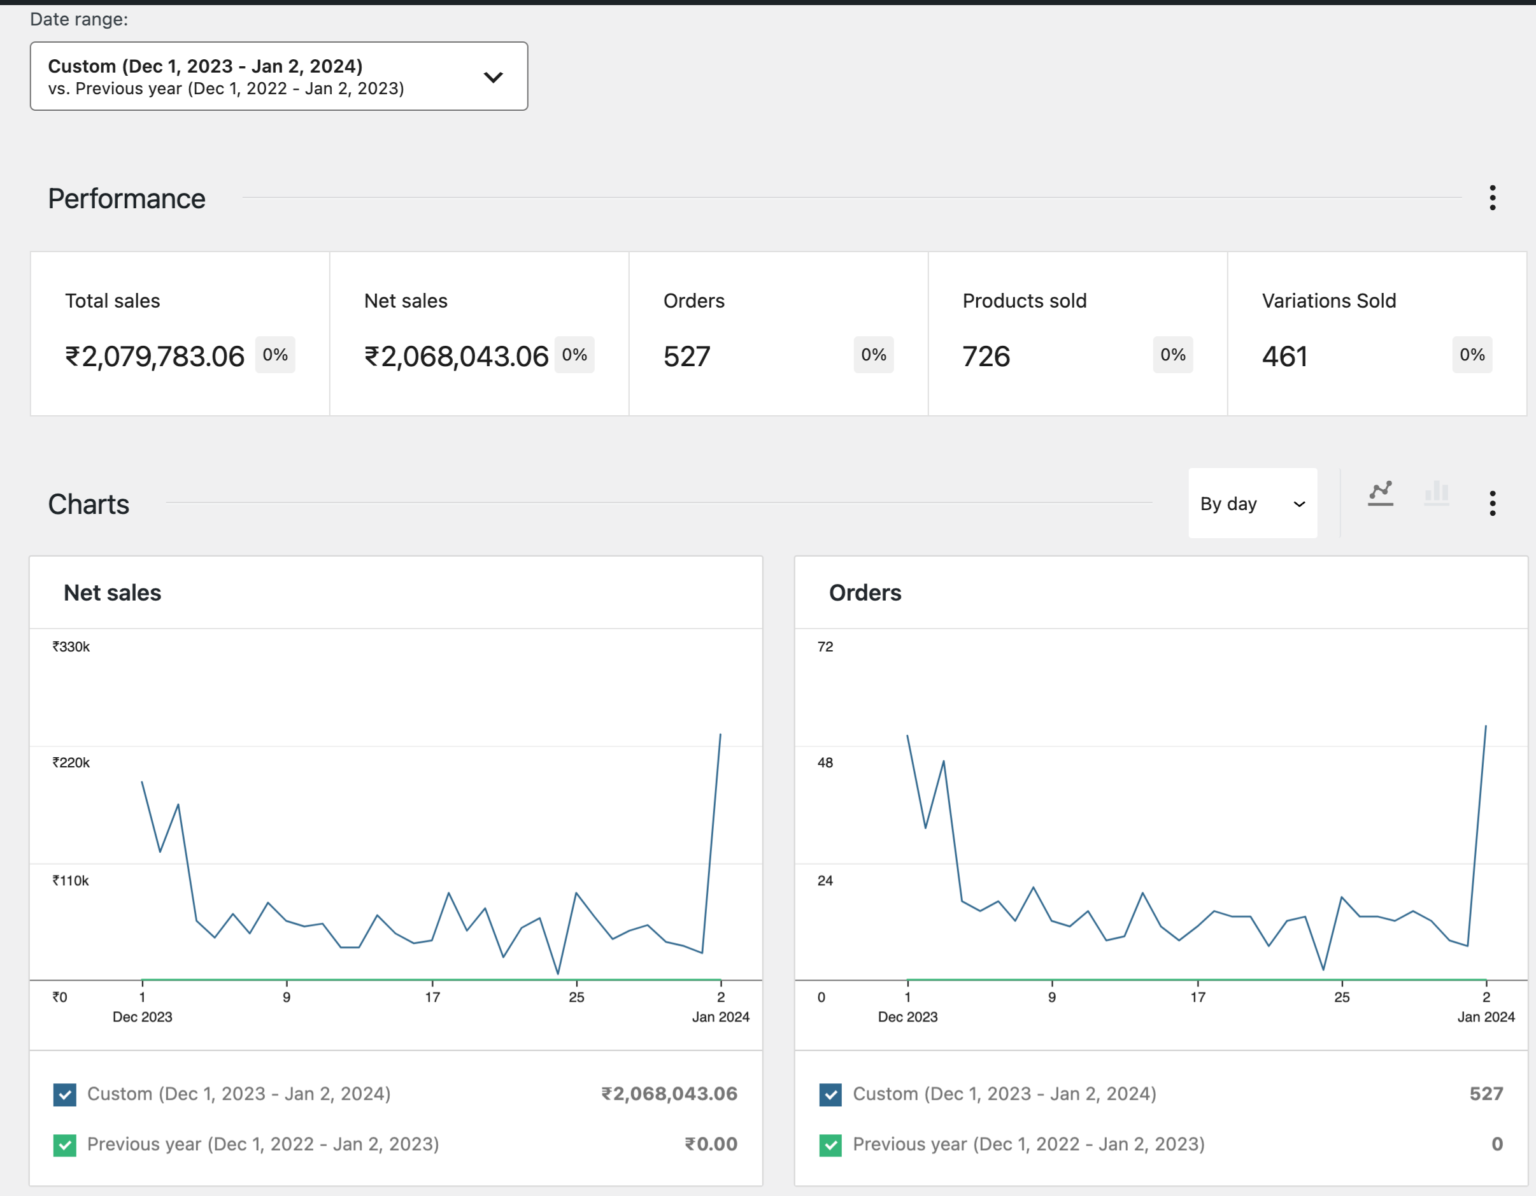Switch charts to bar chart view
This screenshot has height=1196, width=1536.
tap(1437, 492)
